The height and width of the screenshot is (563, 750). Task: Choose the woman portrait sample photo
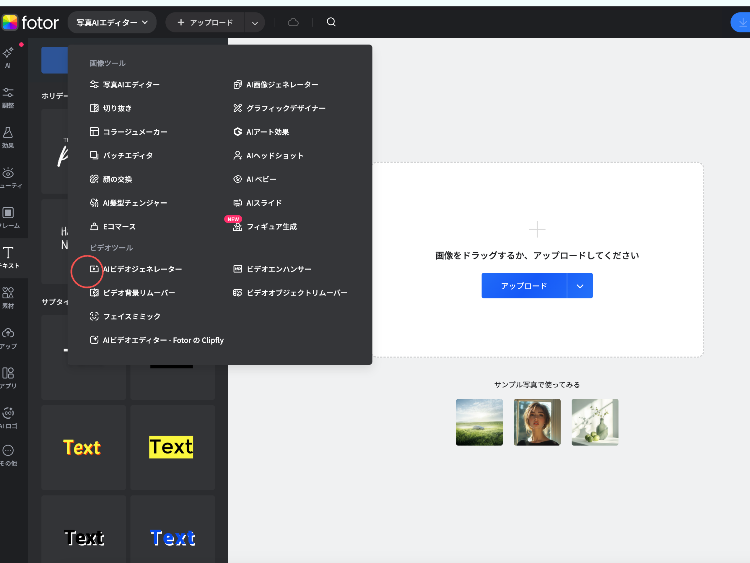(x=537, y=422)
